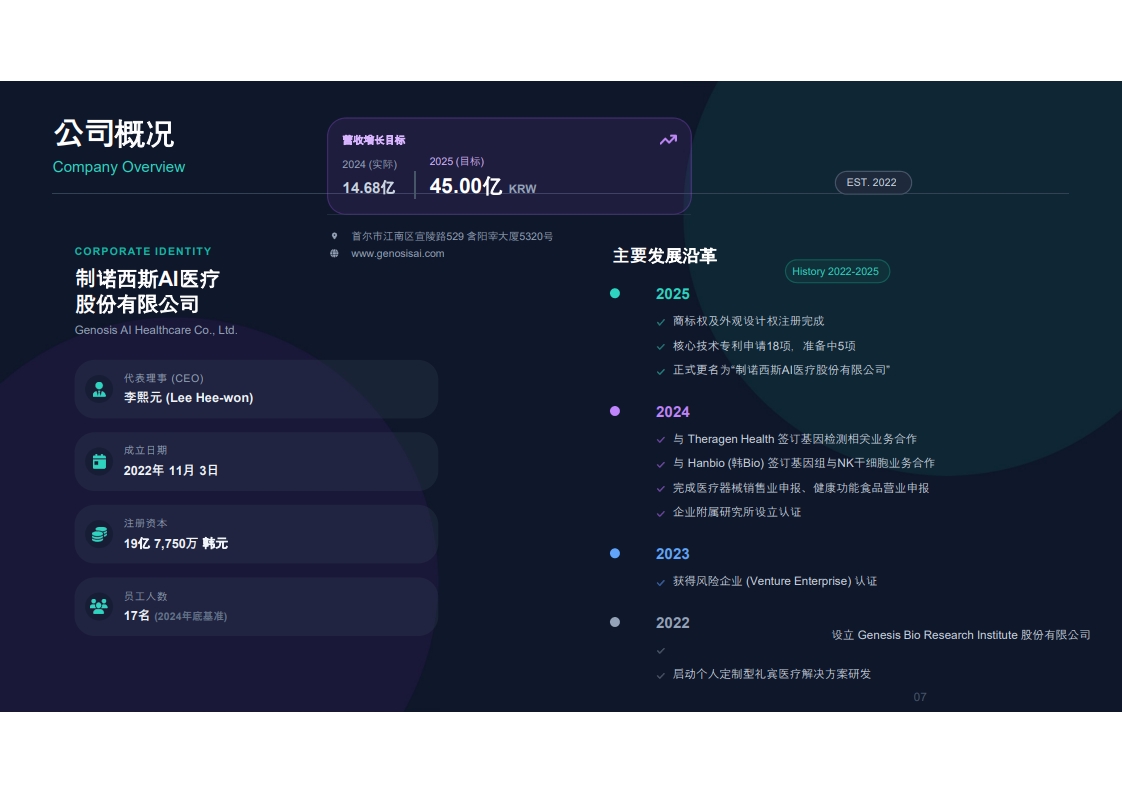Image resolution: width=1122 pixels, height=793 pixels.
Task: Select the blue 2023 timeline dot
Action: (615, 553)
